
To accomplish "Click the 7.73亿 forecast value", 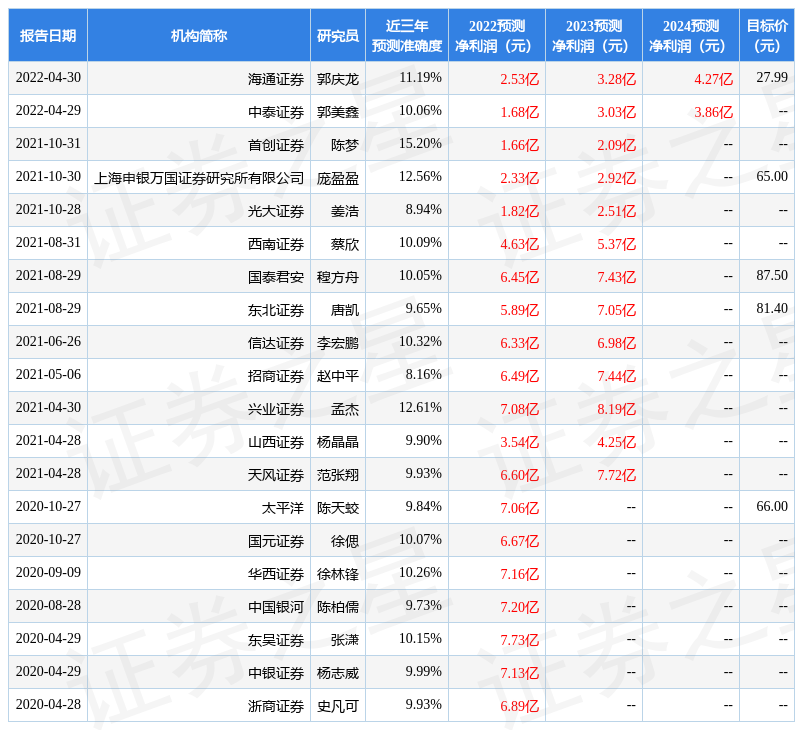I will [x=520, y=640].
